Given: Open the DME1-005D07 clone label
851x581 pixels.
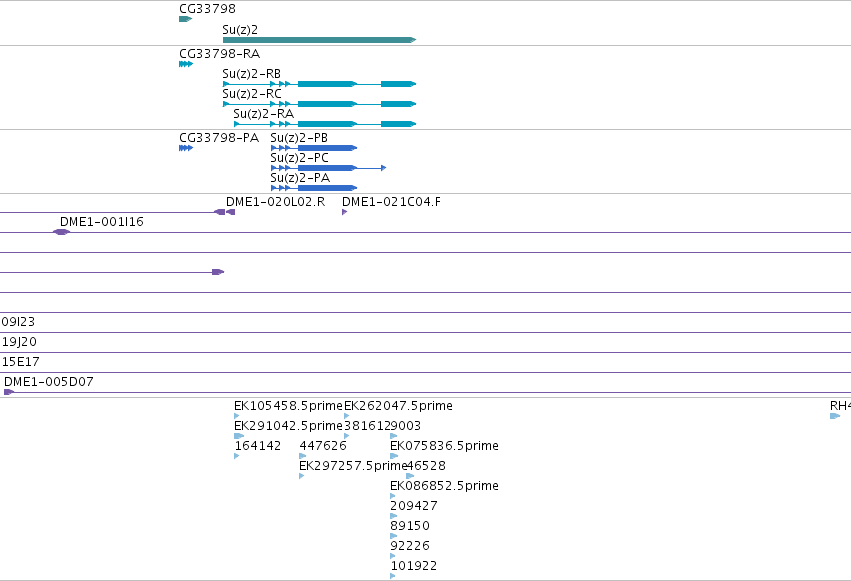Looking at the screenshot, I should (48, 382).
